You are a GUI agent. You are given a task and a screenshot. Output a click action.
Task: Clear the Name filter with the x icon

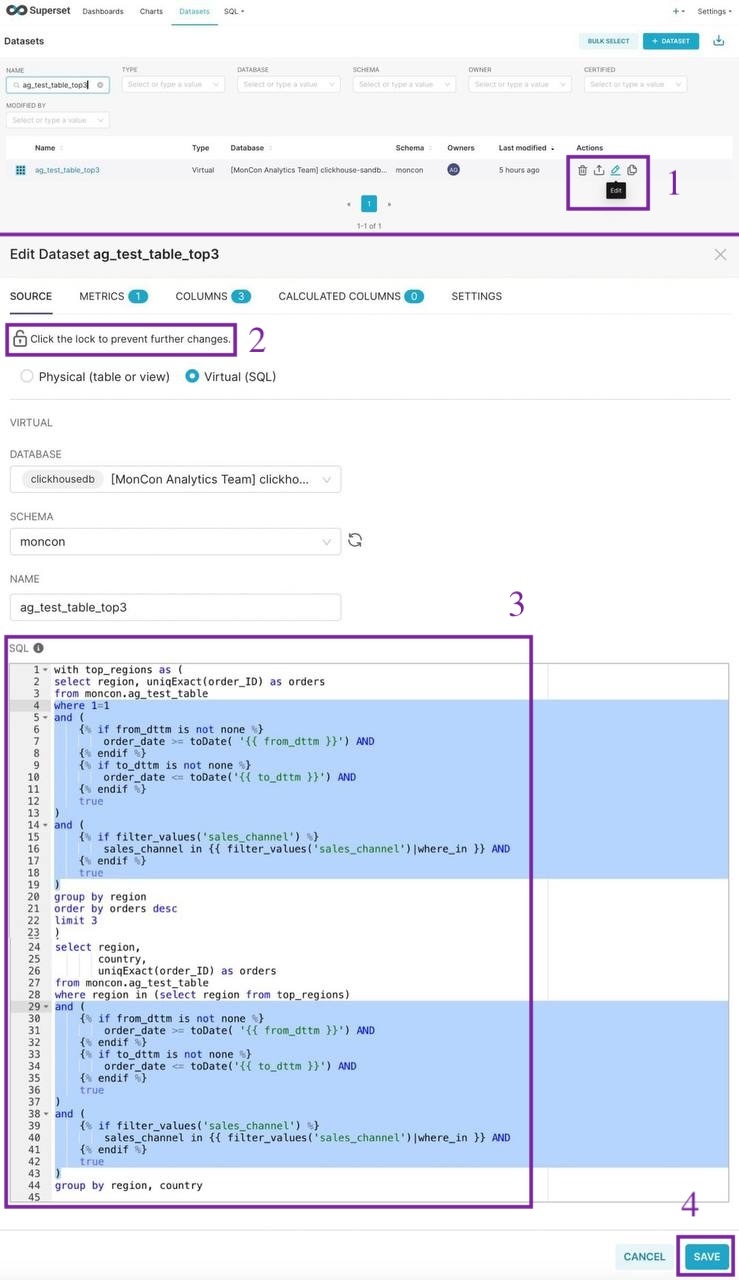[100, 85]
